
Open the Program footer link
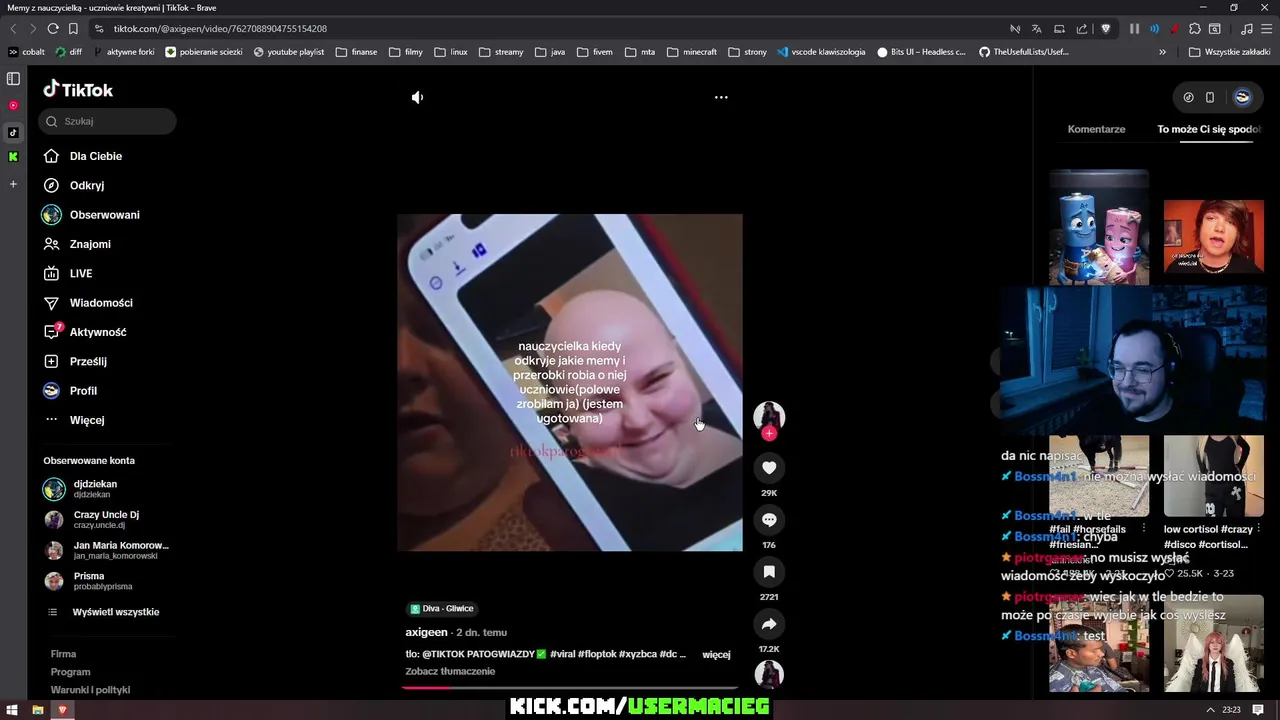click(x=70, y=672)
